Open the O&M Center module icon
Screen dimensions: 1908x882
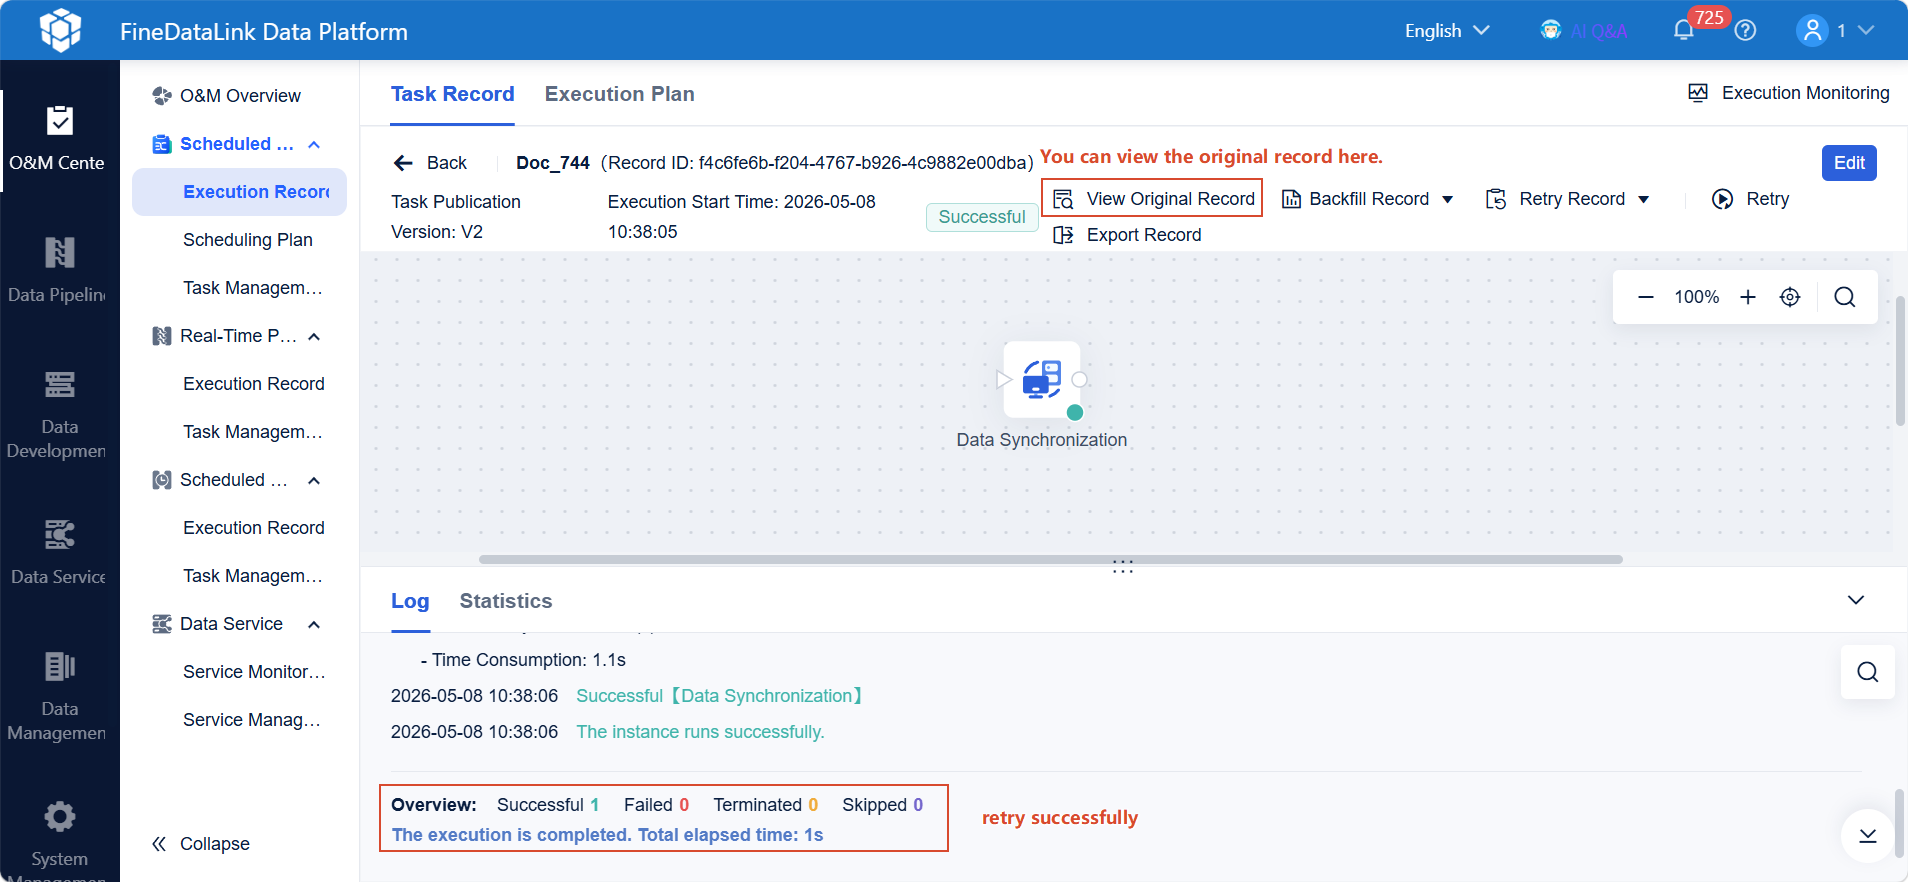[60, 121]
